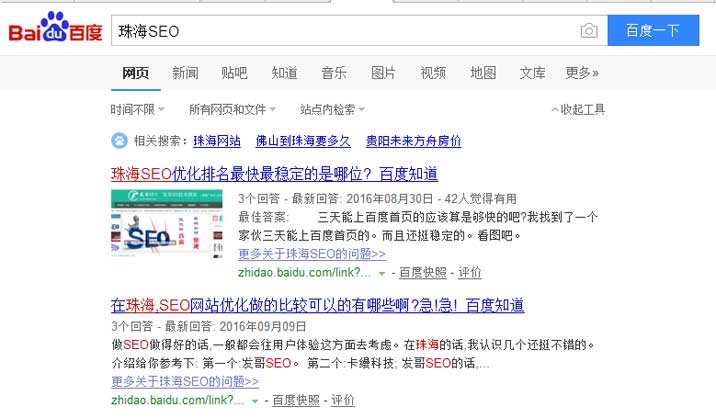Open 更多关于珠海SEO的问题 link in second result

(x=185, y=381)
